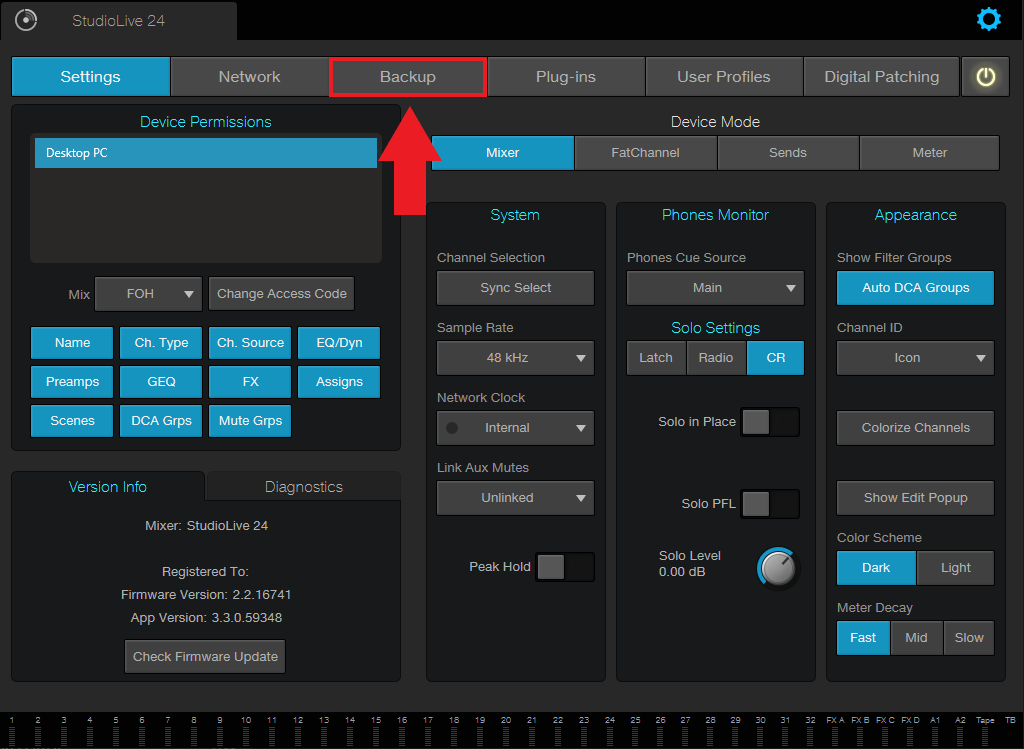The image size is (1024, 749).
Task: Open the Plug-ins tab
Action: (566, 77)
